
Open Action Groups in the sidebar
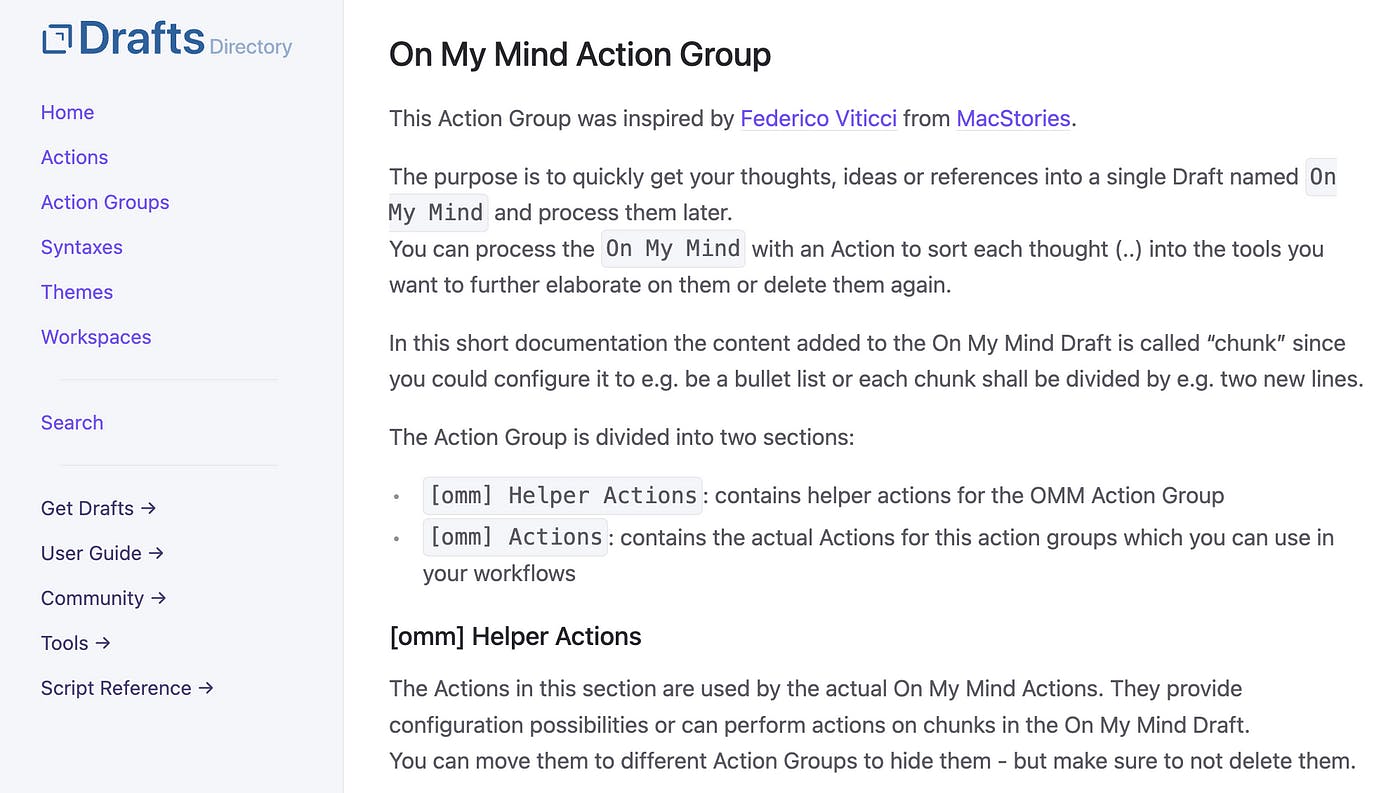tap(105, 203)
